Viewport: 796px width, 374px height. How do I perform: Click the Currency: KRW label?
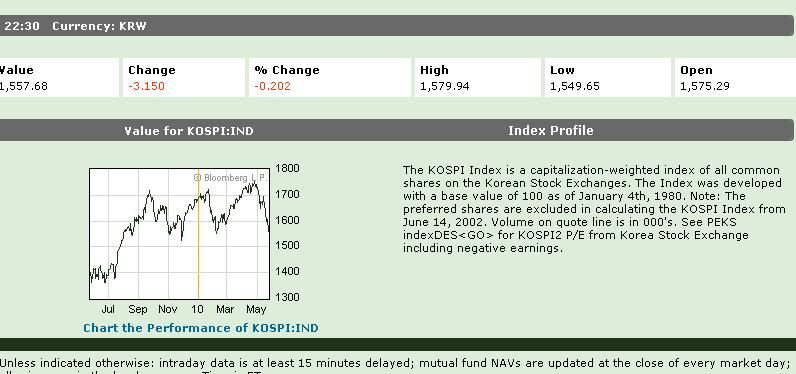coord(99,26)
